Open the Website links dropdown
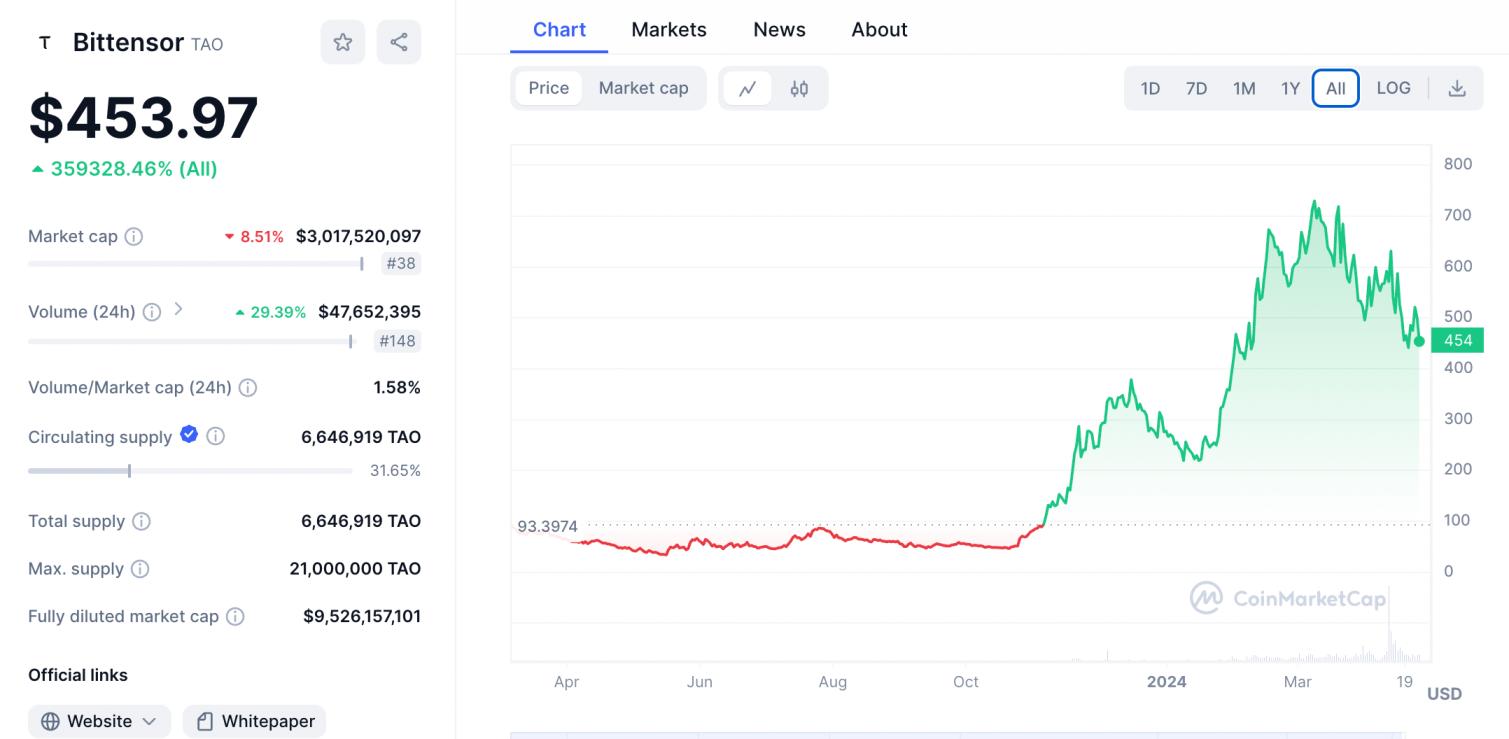Image resolution: width=1509 pixels, height=739 pixels. [99, 721]
